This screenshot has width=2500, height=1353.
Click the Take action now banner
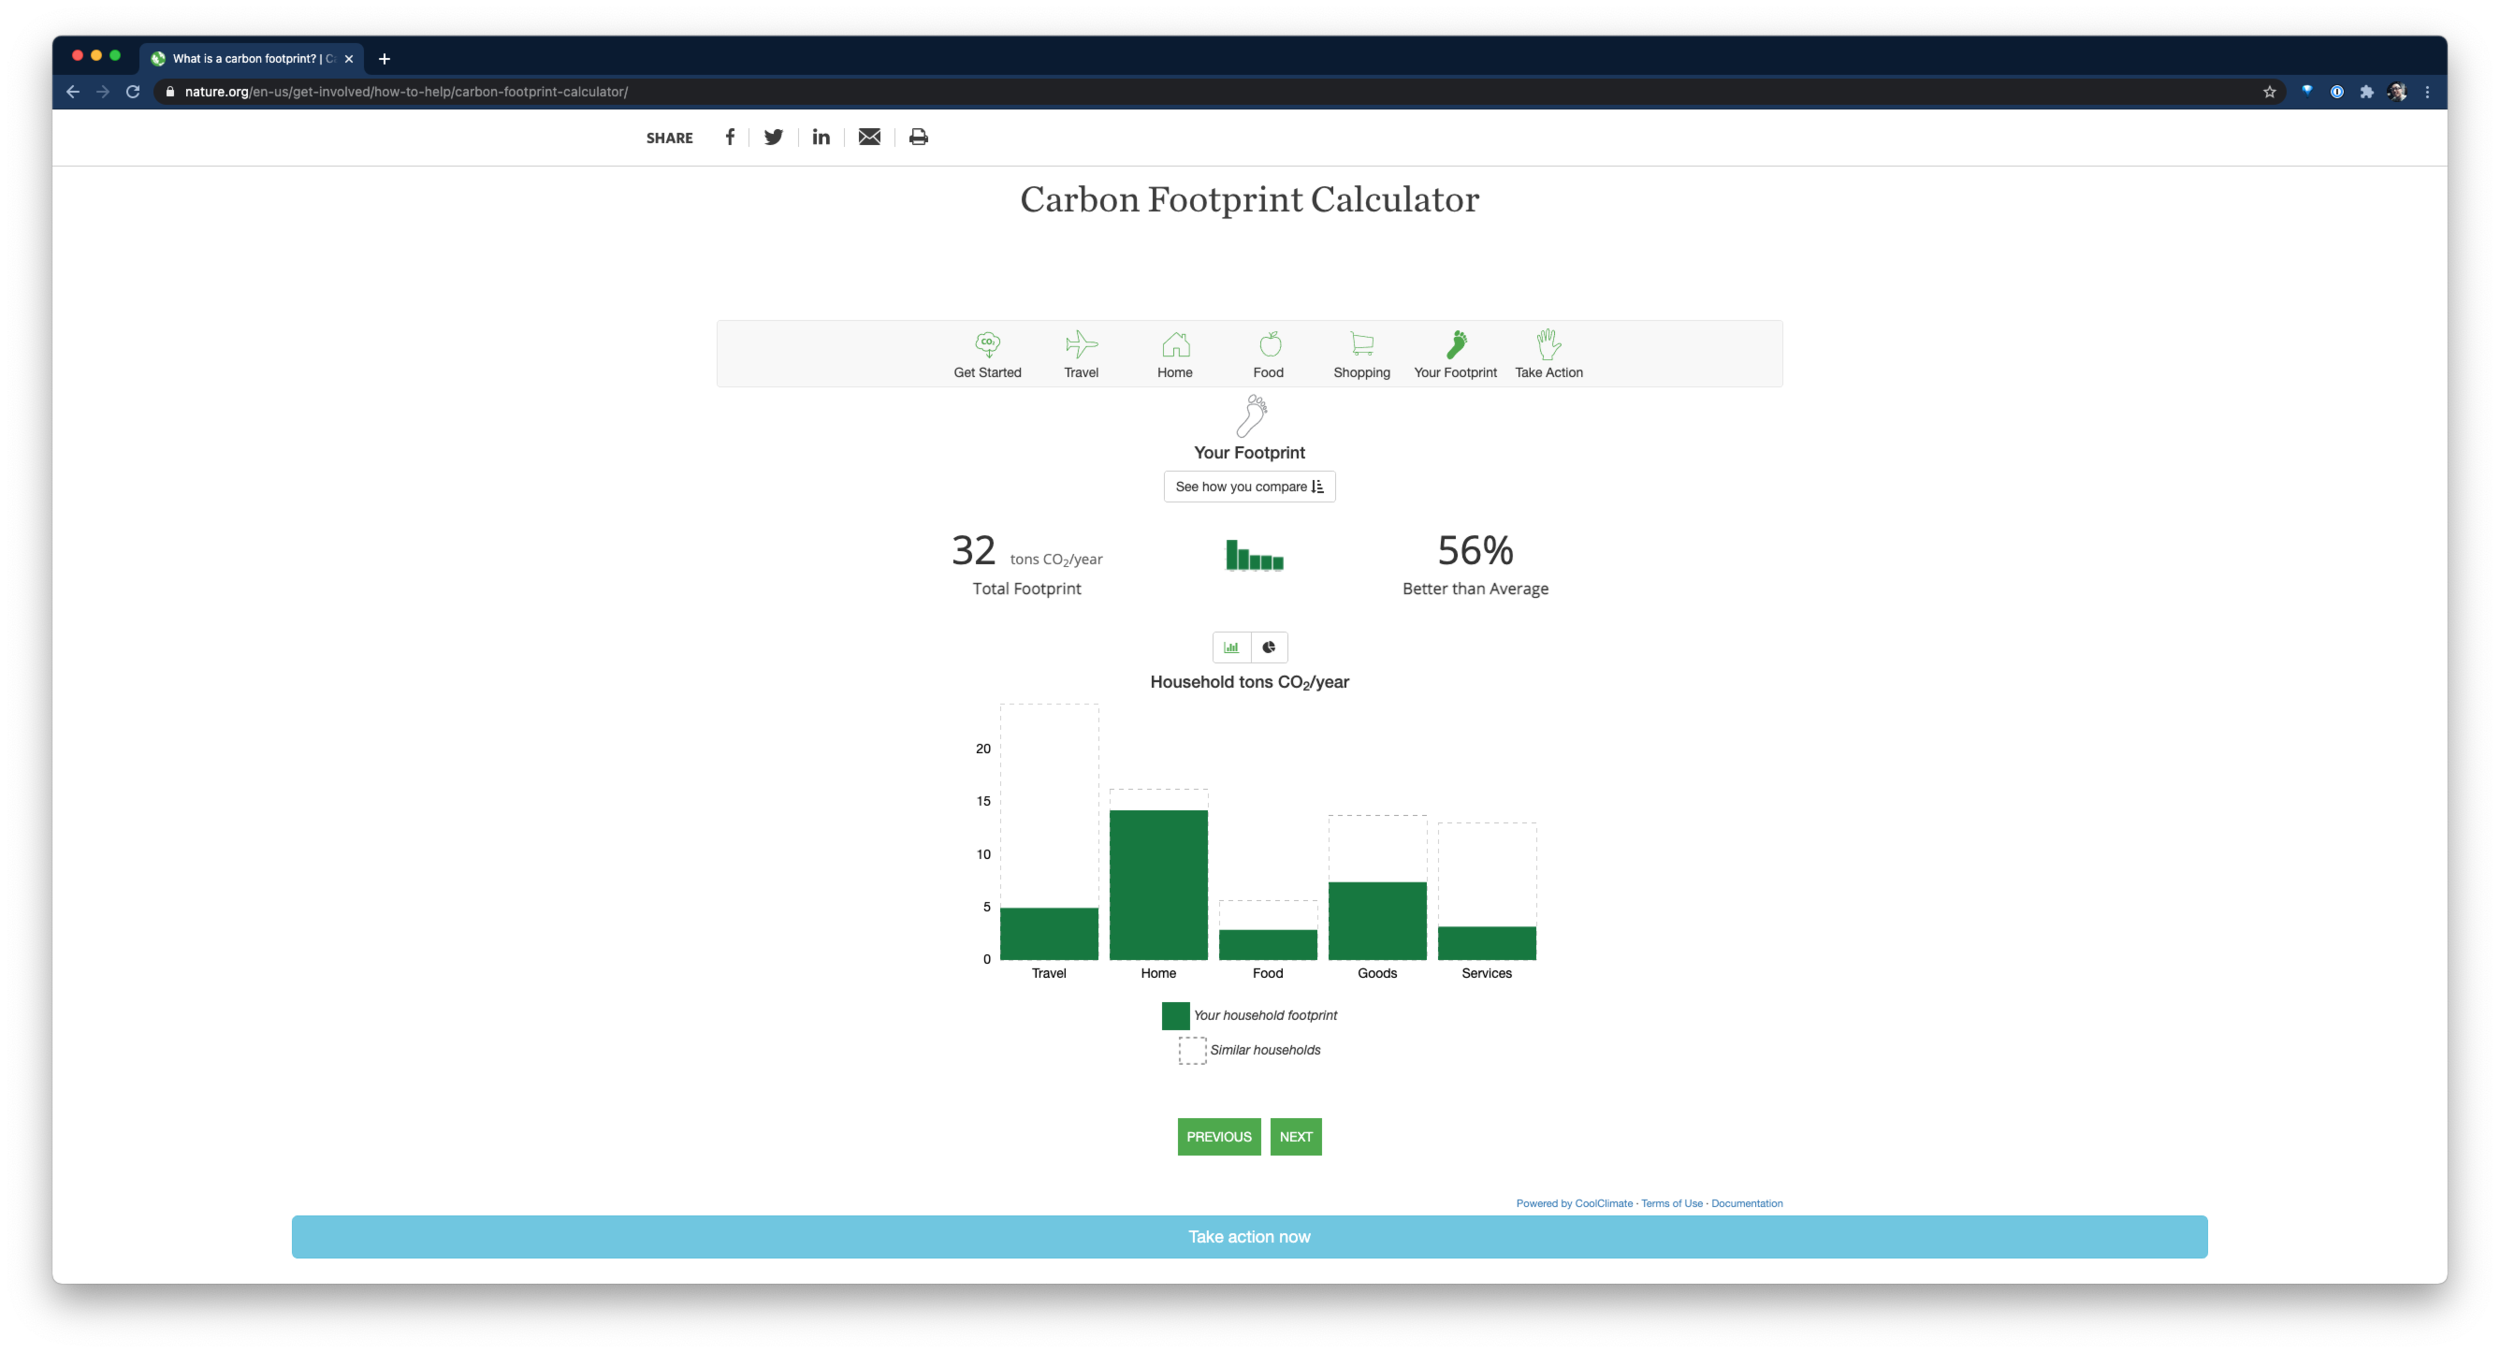[1249, 1237]
